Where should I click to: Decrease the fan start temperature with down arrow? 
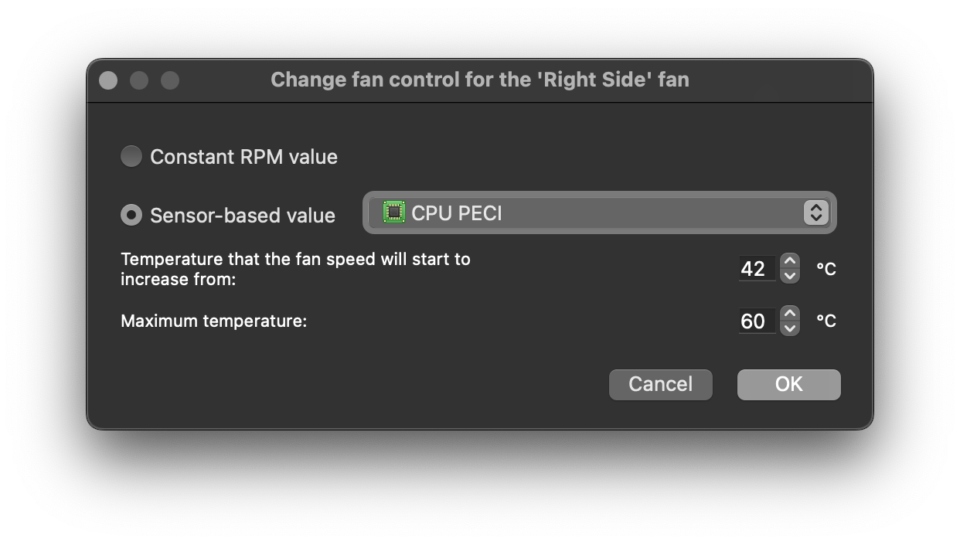click(790, 276)
